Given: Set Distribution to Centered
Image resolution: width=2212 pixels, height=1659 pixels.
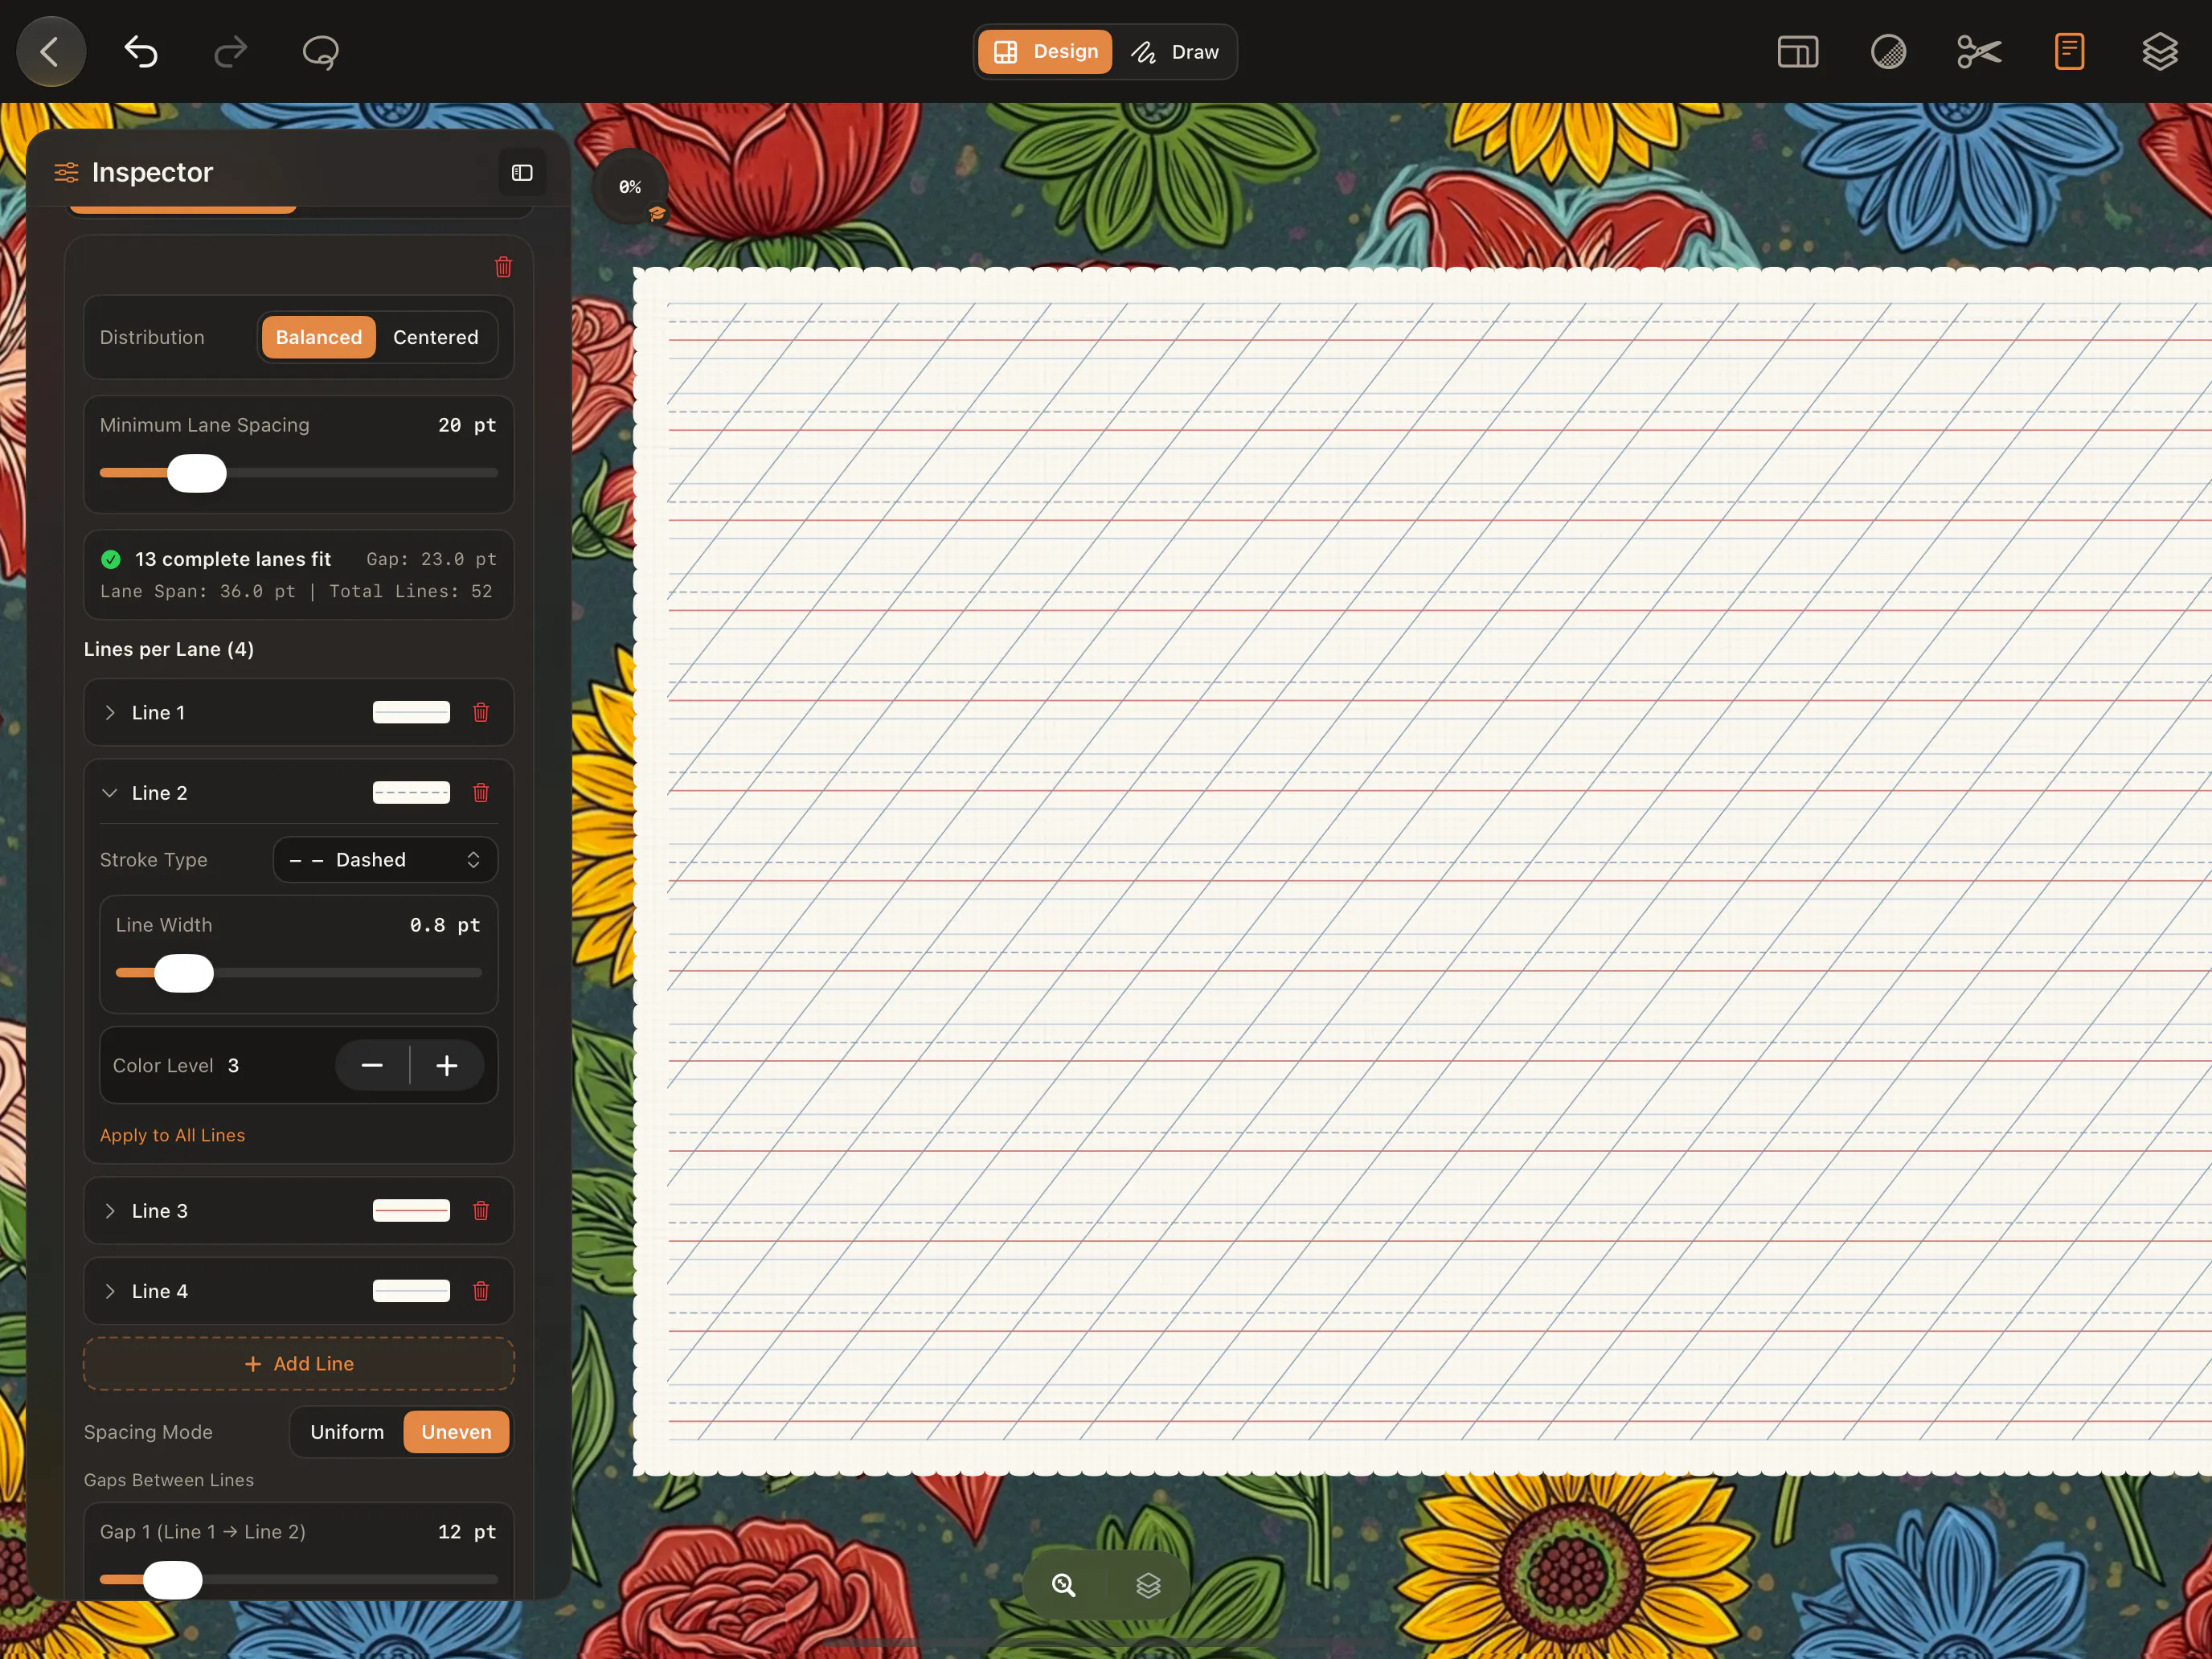Looking at the screenshot, I should coord(436,337).
